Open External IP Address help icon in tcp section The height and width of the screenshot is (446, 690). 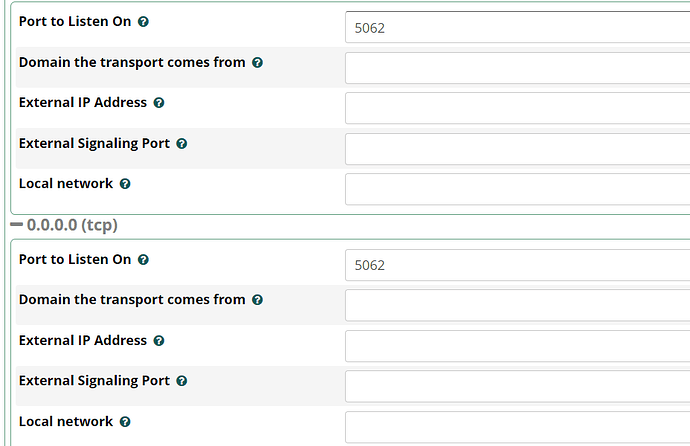click(159, 341)
